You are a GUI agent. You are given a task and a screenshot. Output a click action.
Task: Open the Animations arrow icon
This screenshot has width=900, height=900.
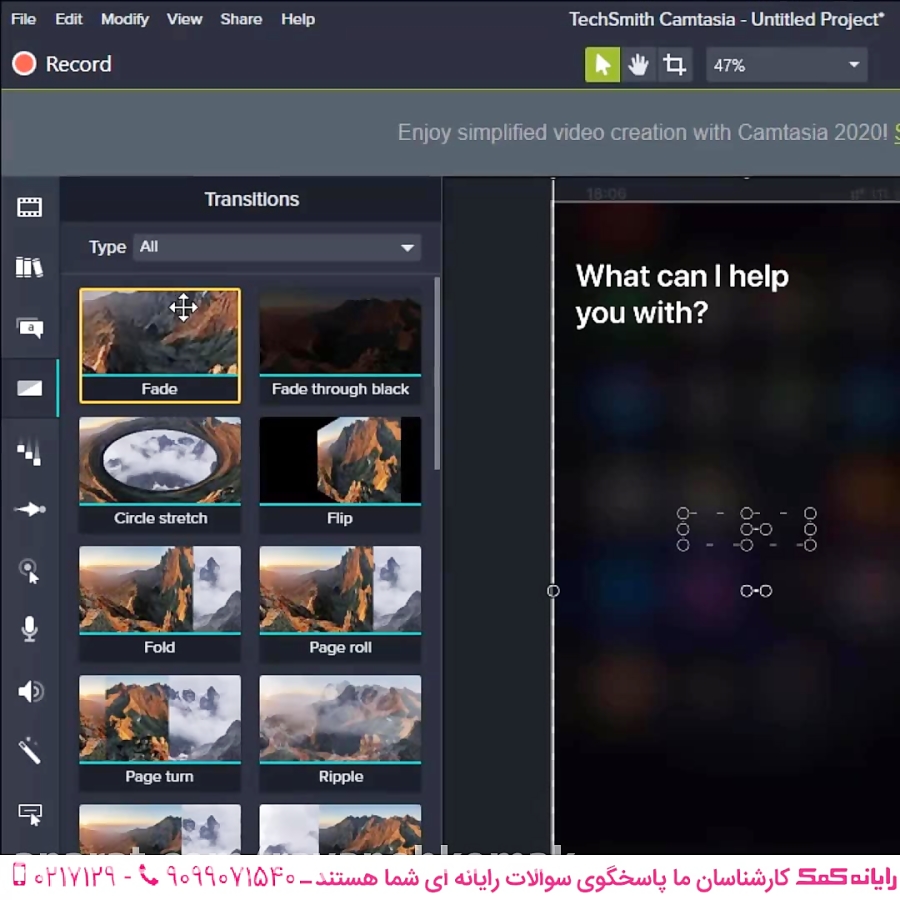click(30, 510)
